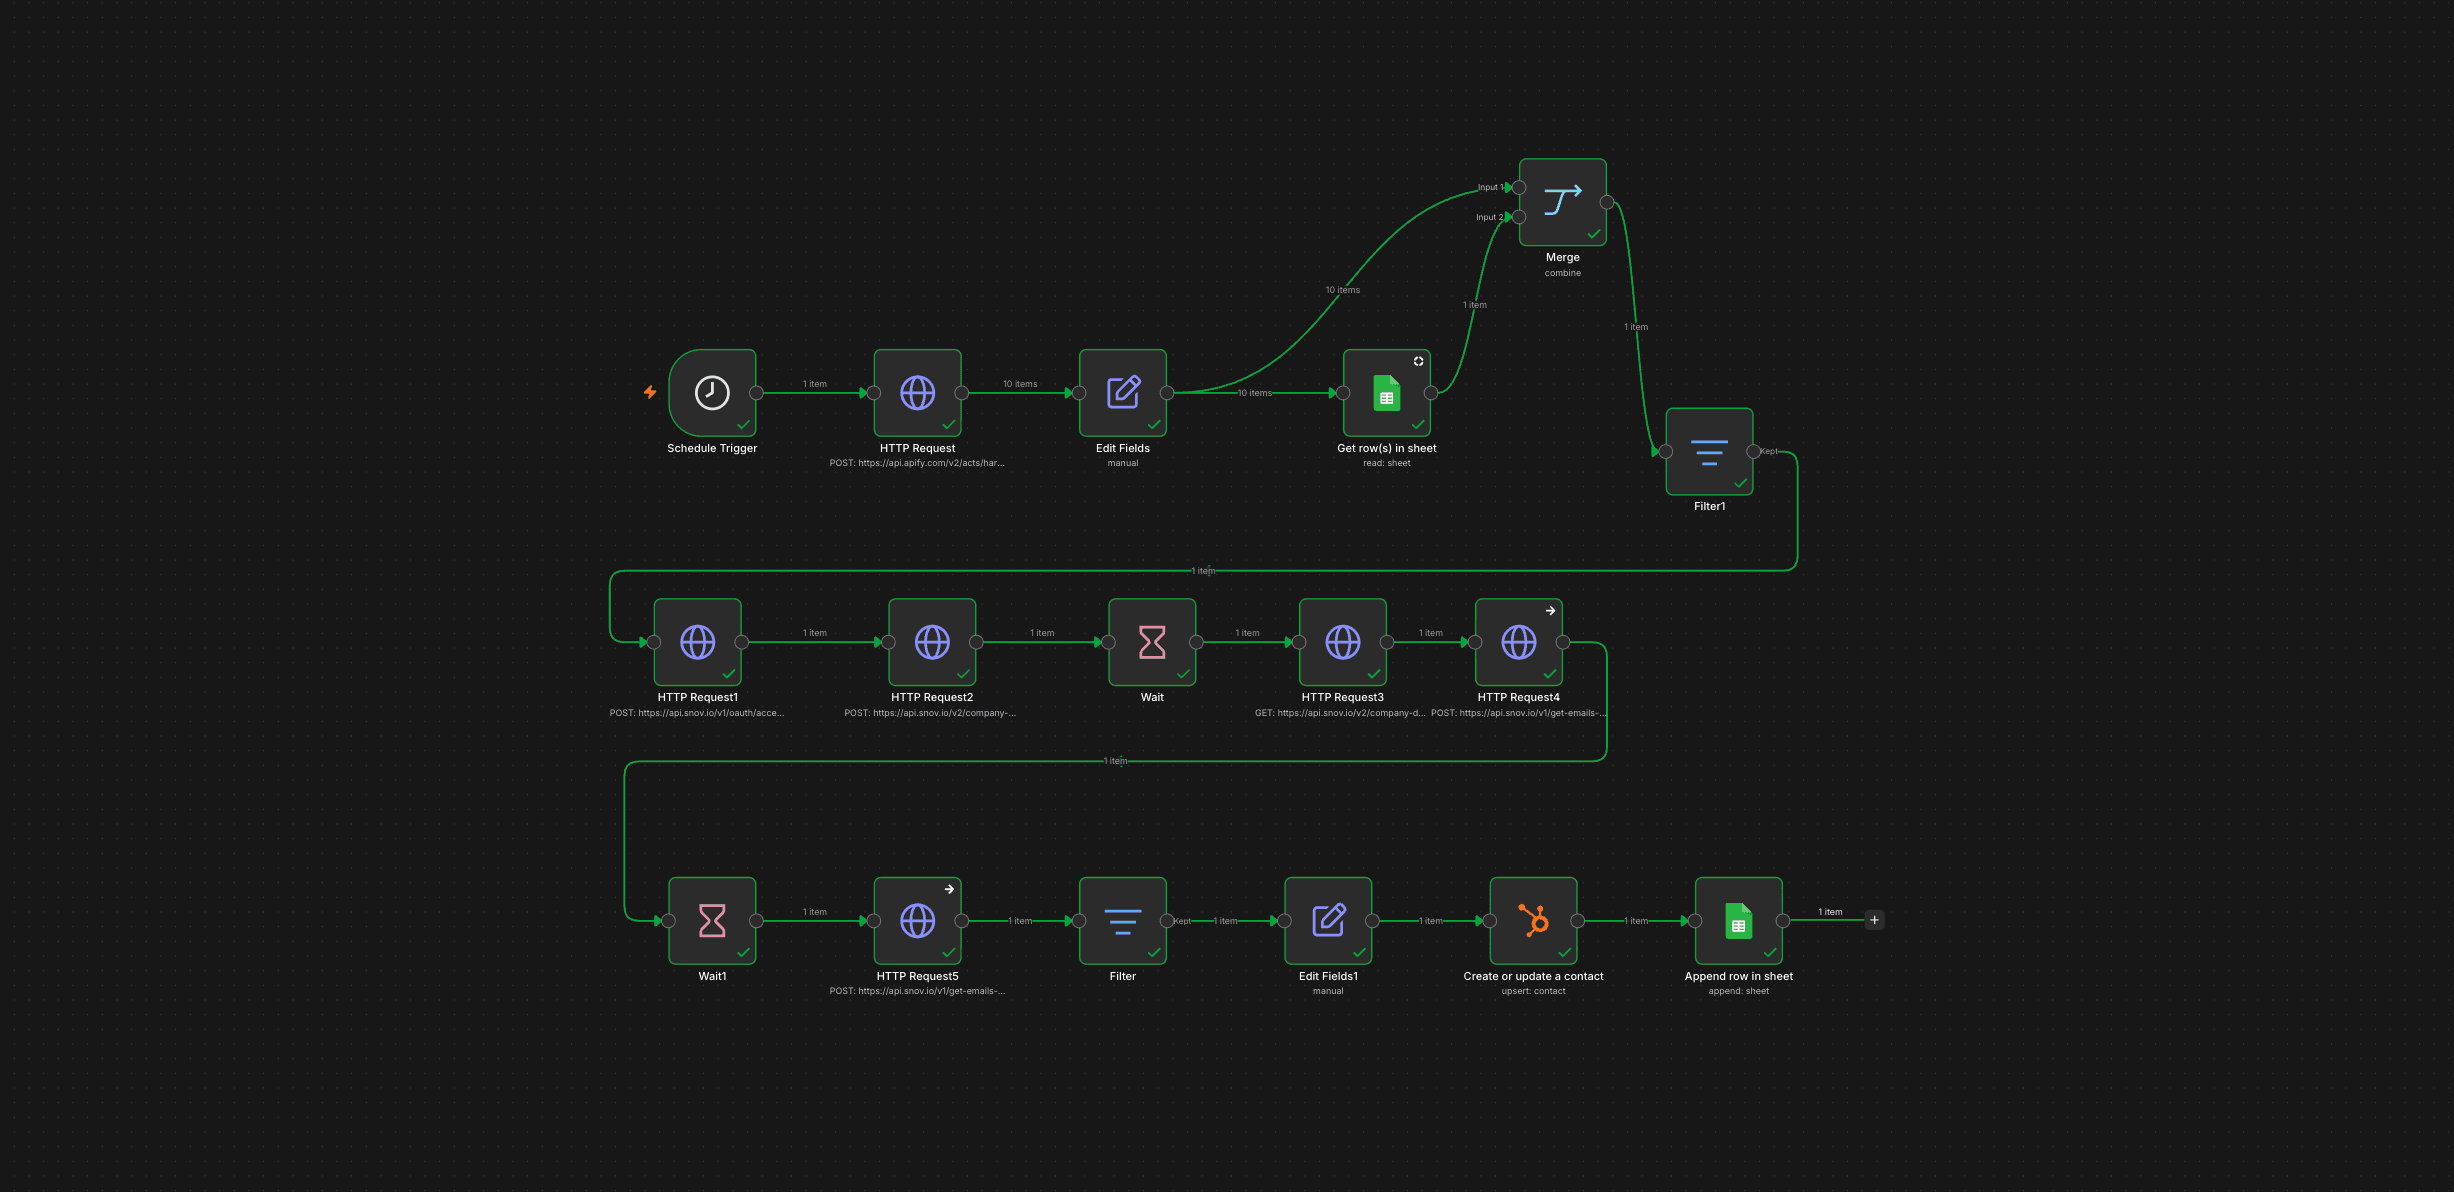This screenshot has height=1192, width=2454.
Task: Select the Schedule Trigger clock node
Action: click(712, 393)
